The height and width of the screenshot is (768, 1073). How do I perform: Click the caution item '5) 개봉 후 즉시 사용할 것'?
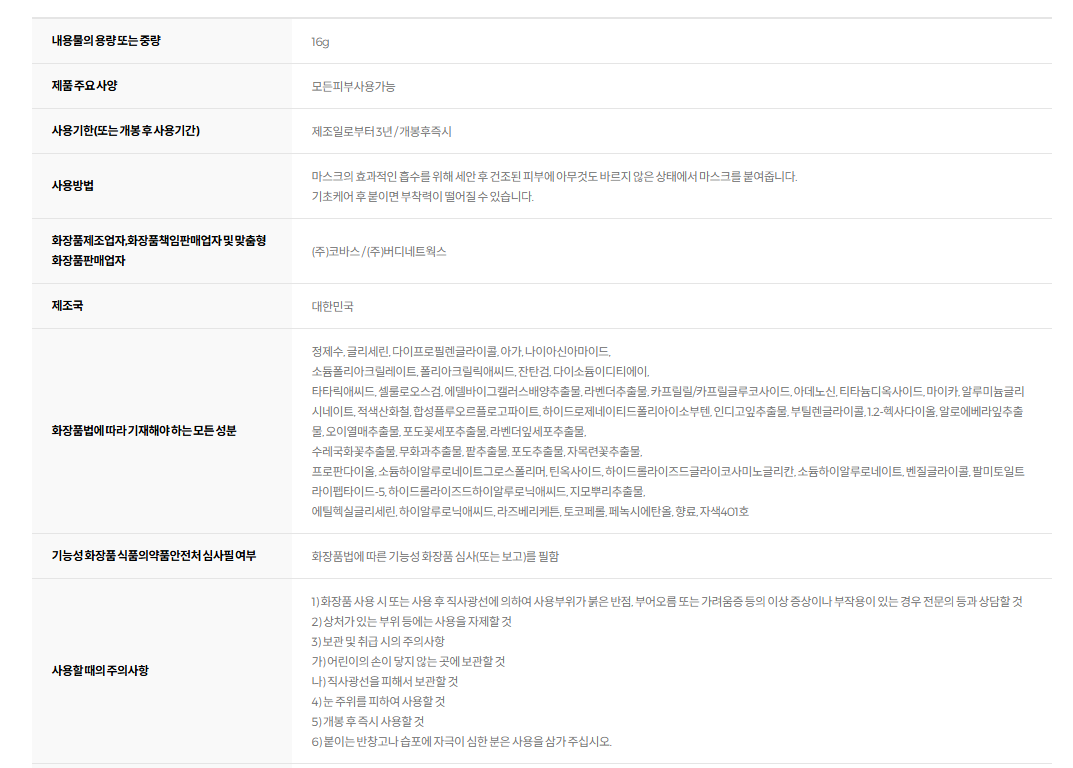tap(367, 721)
